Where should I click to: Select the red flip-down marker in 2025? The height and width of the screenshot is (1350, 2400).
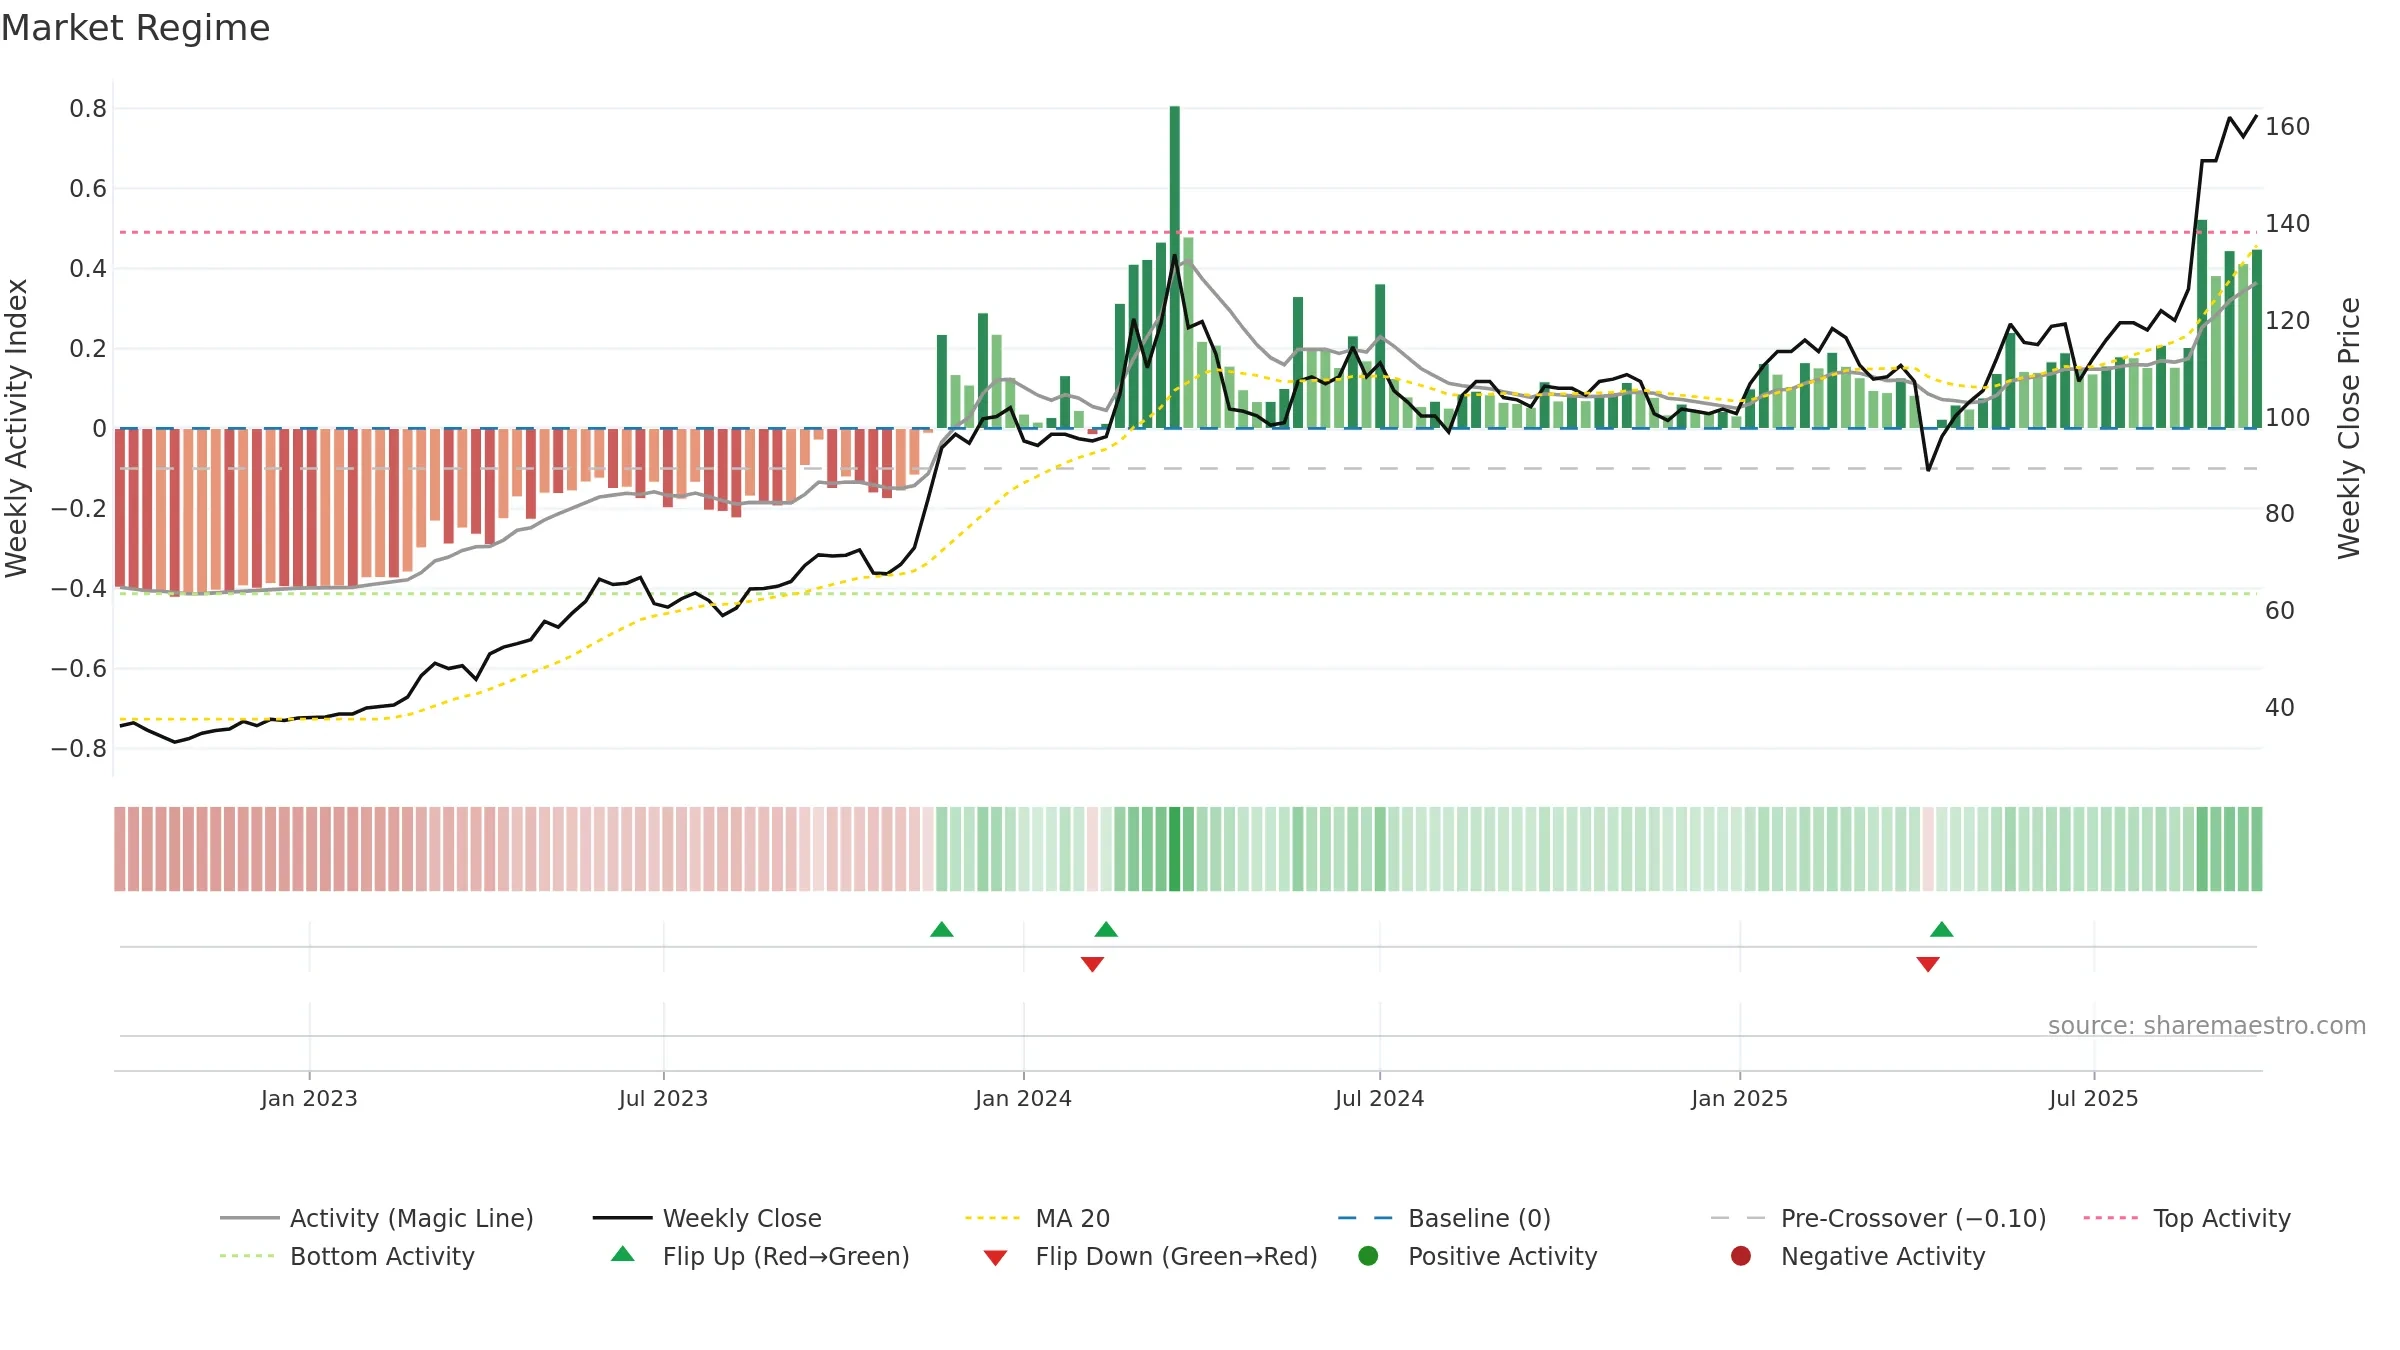[x=1928, y=964]
